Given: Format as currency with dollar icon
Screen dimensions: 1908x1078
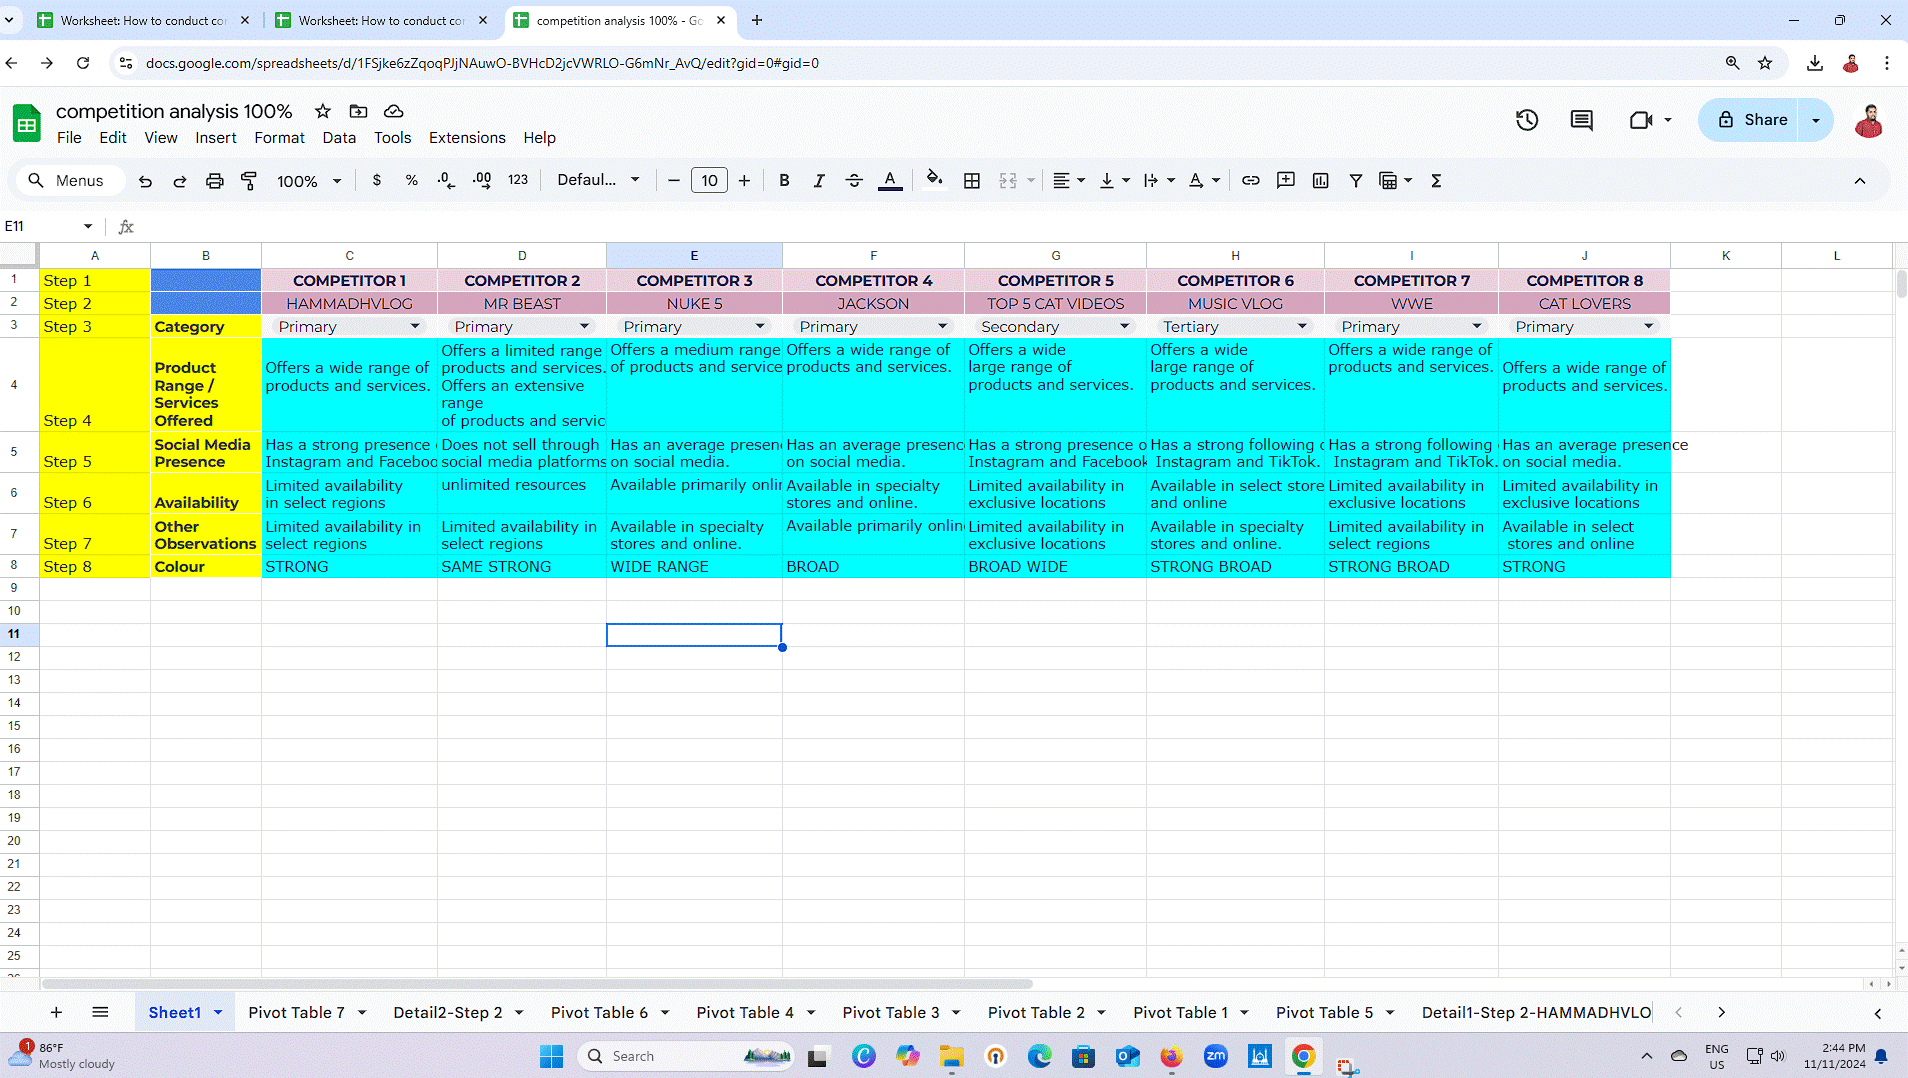Looking at the screenshot, I should (376, 181).
